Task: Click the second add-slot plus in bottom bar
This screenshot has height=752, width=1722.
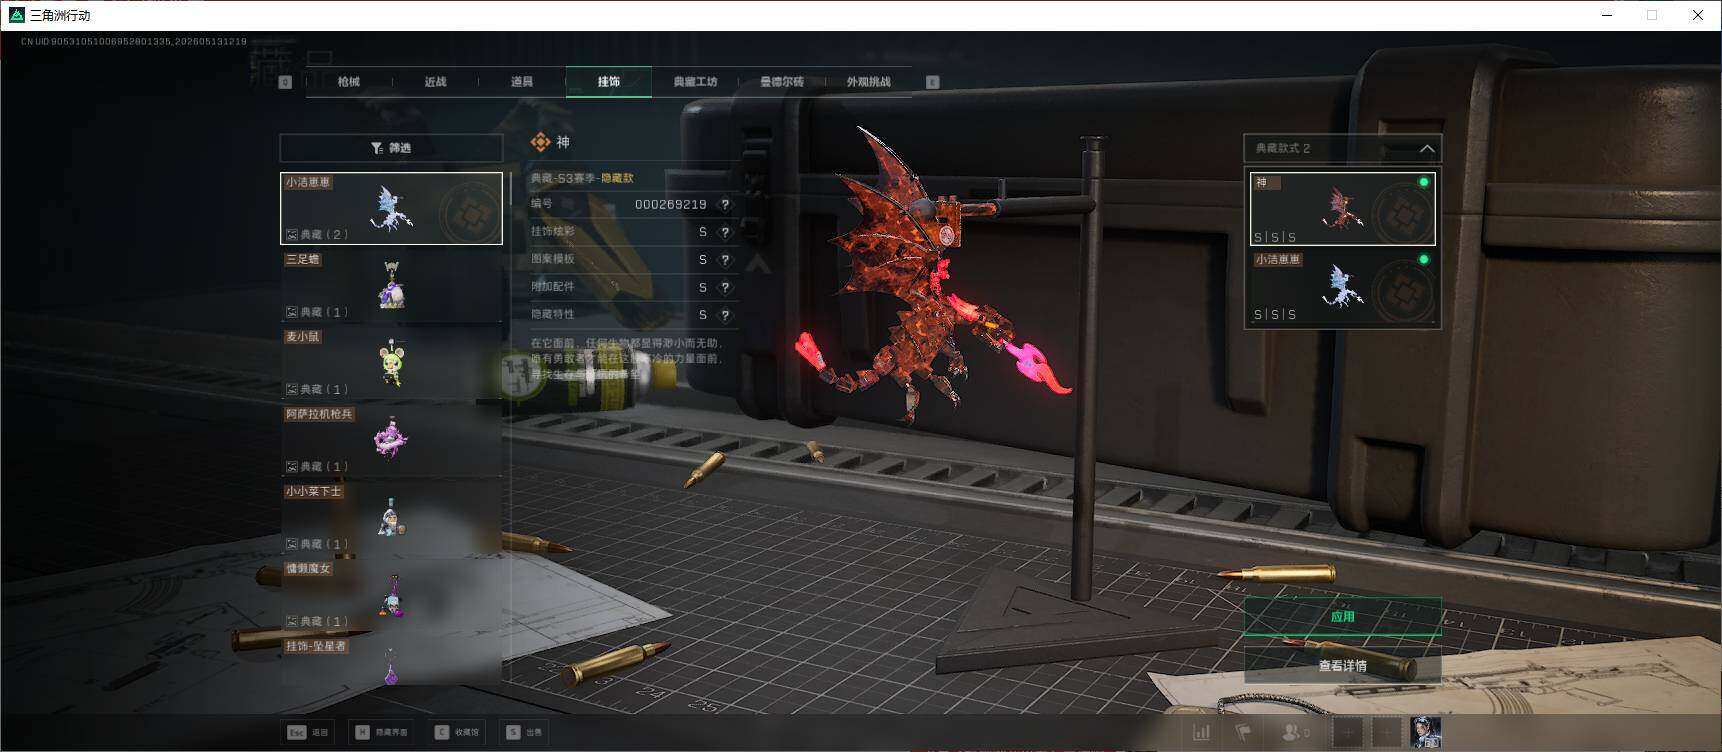Action: 1386,733
